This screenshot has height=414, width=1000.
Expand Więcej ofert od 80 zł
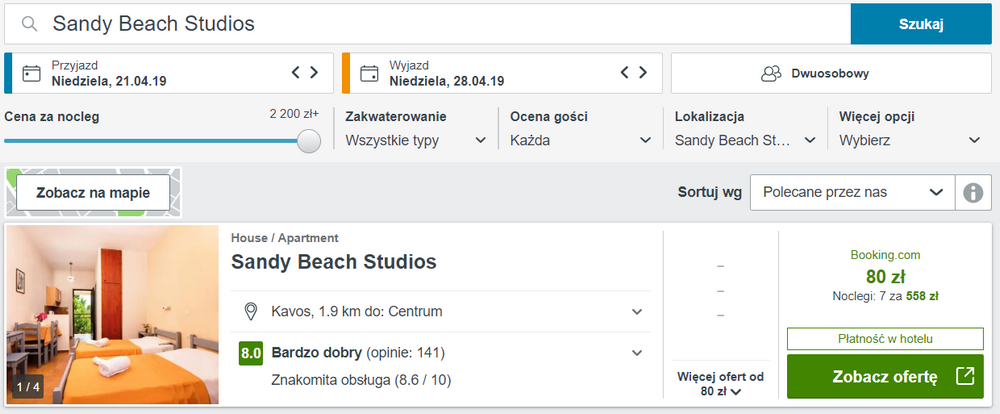click(721, 384)
